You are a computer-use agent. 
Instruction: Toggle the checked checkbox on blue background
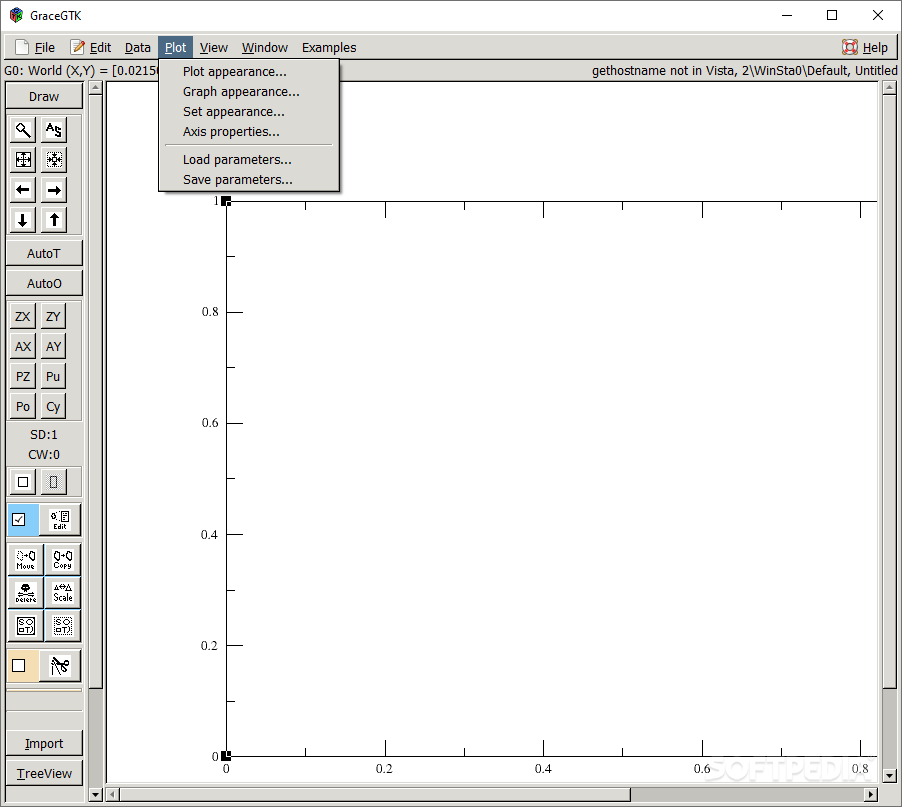(x=19, y=519)
